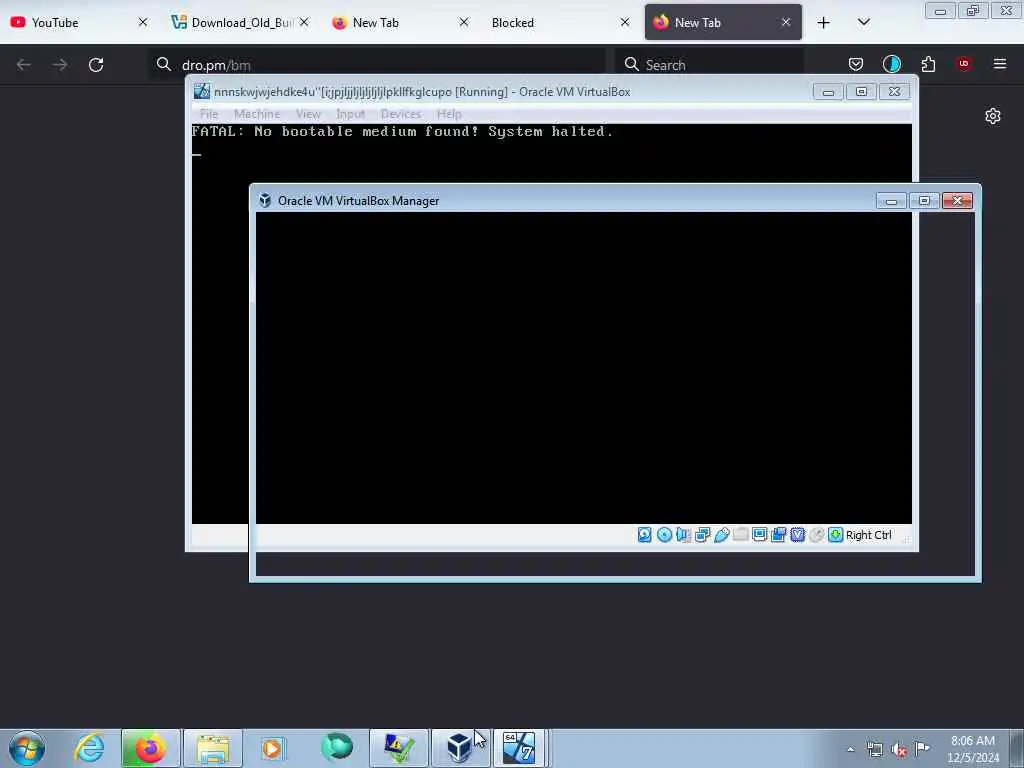
Task: Click the green round app taskbar icon
Action: click(x=336, y=748)
